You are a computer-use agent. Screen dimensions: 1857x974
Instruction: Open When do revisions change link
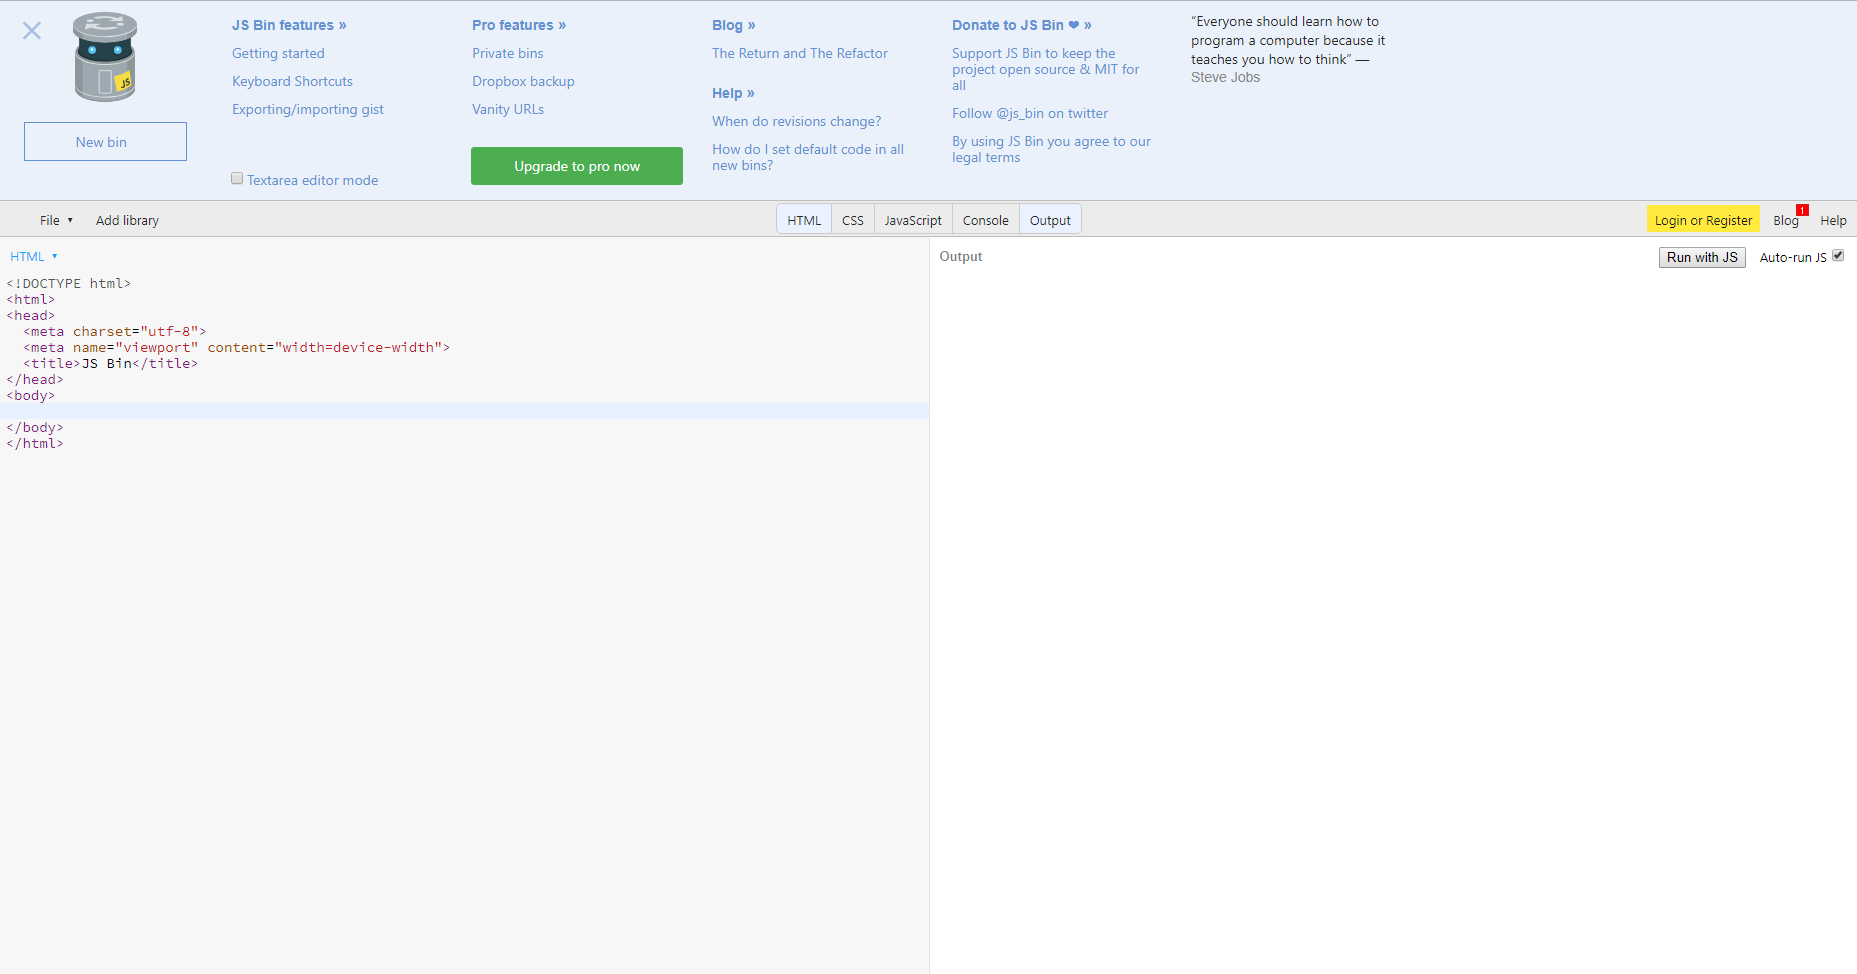point(797,121)
